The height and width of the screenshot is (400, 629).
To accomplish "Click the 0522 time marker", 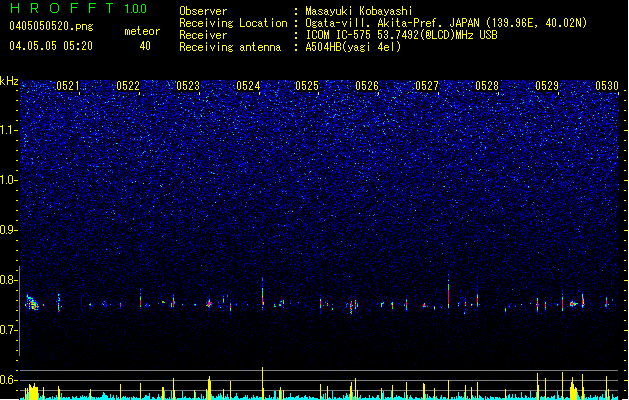I will coord(128,86).
